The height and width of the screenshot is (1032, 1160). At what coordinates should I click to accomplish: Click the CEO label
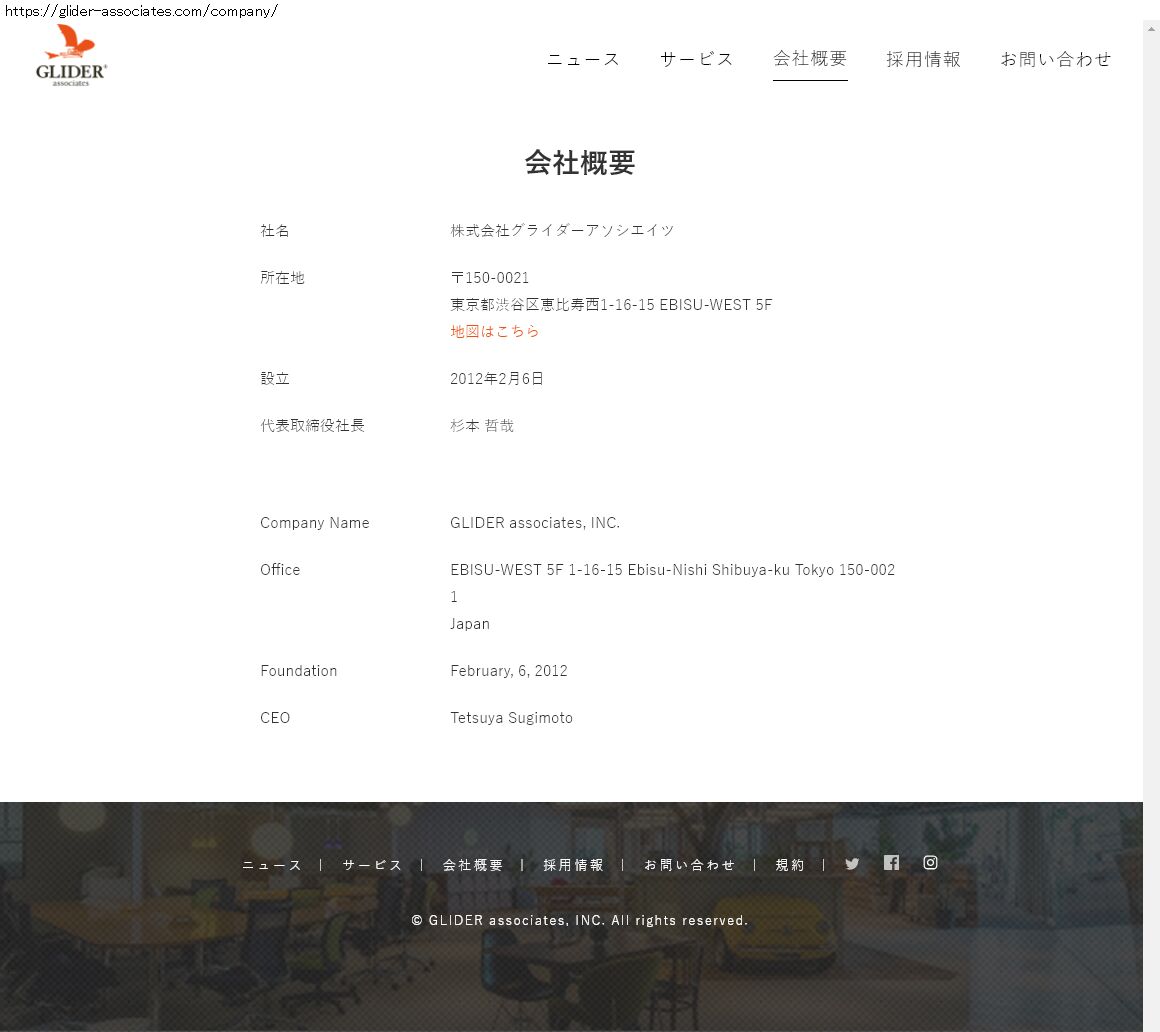pos(274,718)
